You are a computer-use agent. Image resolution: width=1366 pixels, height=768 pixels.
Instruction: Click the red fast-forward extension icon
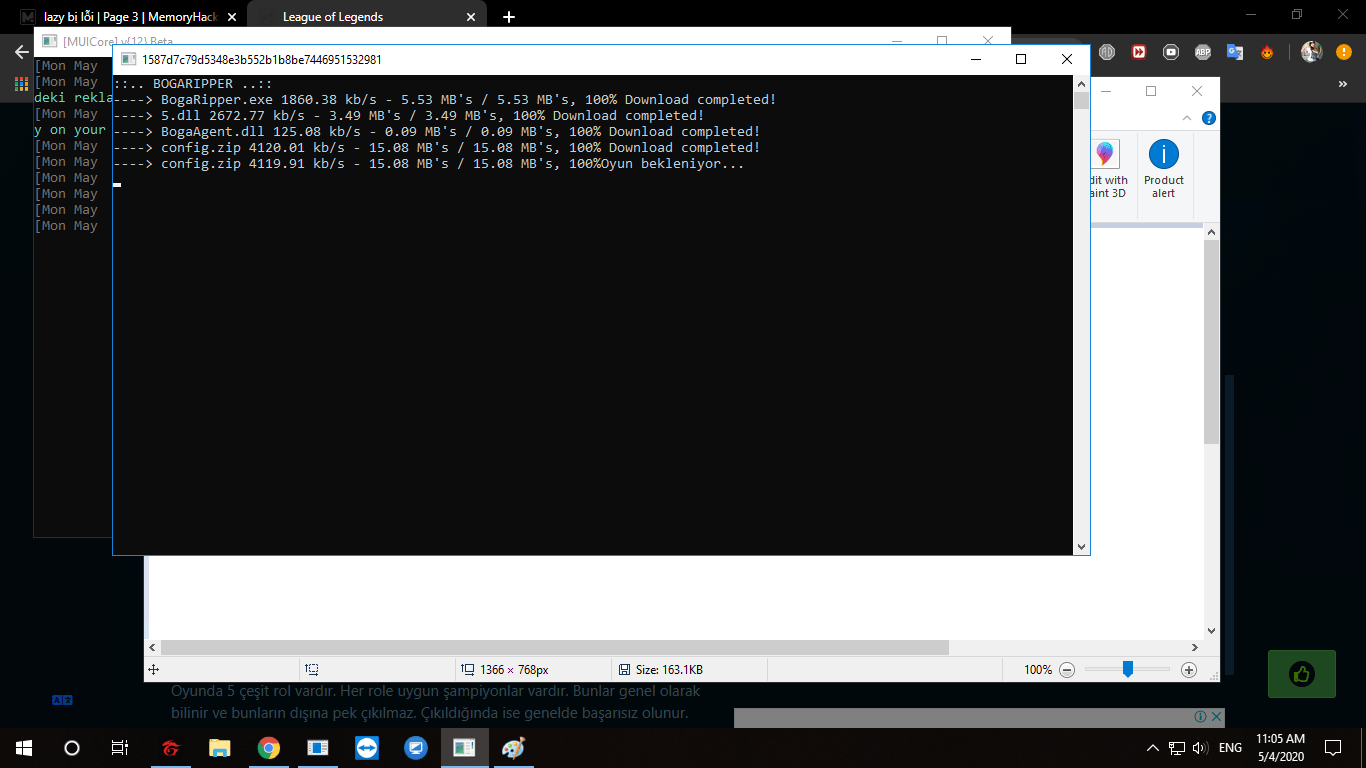[x=1139, y=52]
